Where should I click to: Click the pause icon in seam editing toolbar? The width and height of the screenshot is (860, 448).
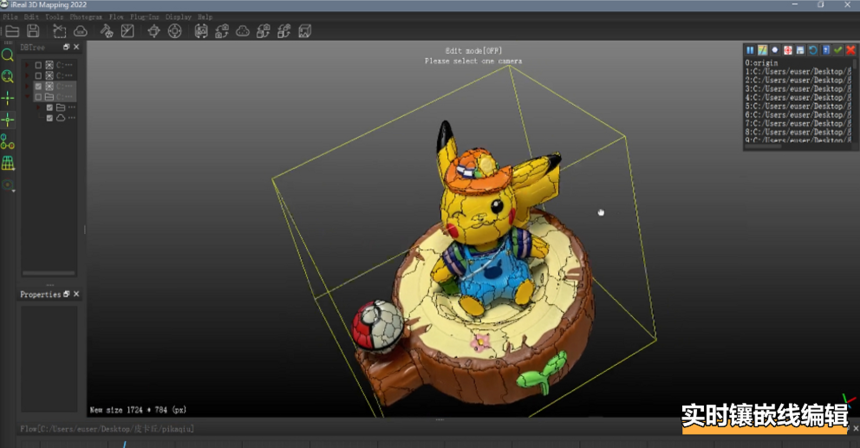tap(750, 50)
